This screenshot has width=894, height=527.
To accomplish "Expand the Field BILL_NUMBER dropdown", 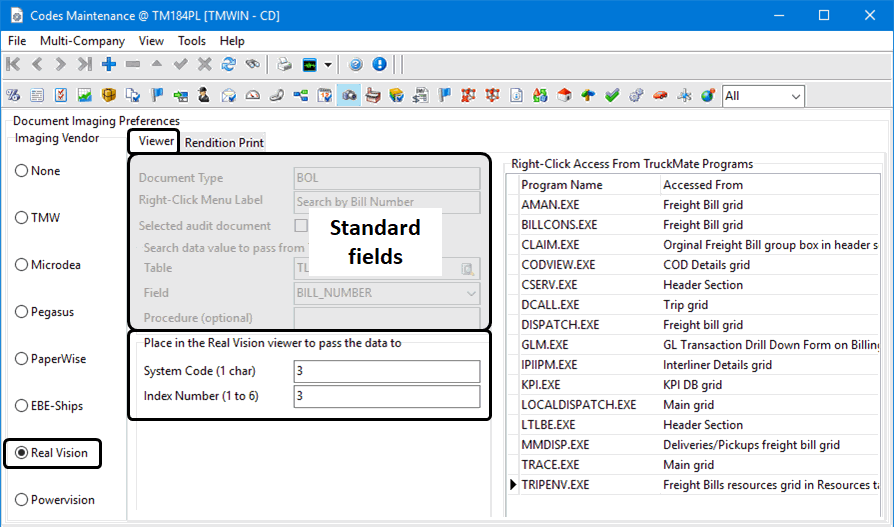I will tap(471, 293).
